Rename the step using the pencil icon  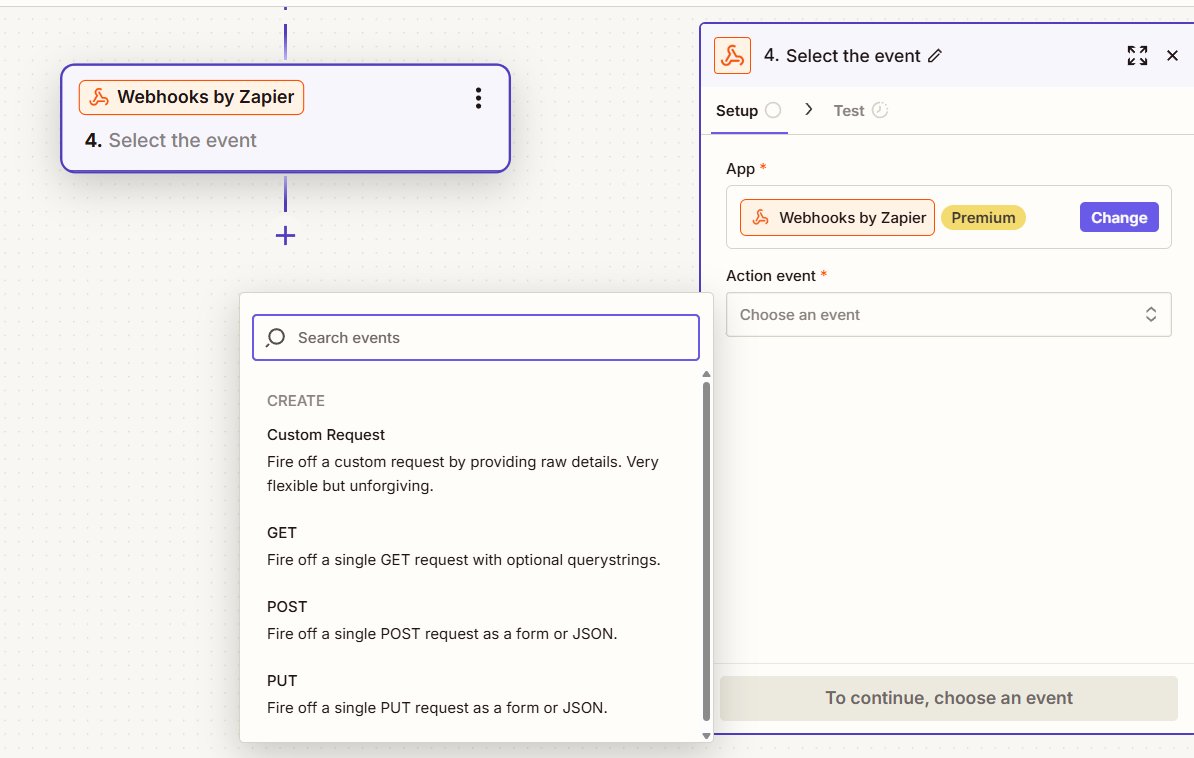[x=935, y=56]
